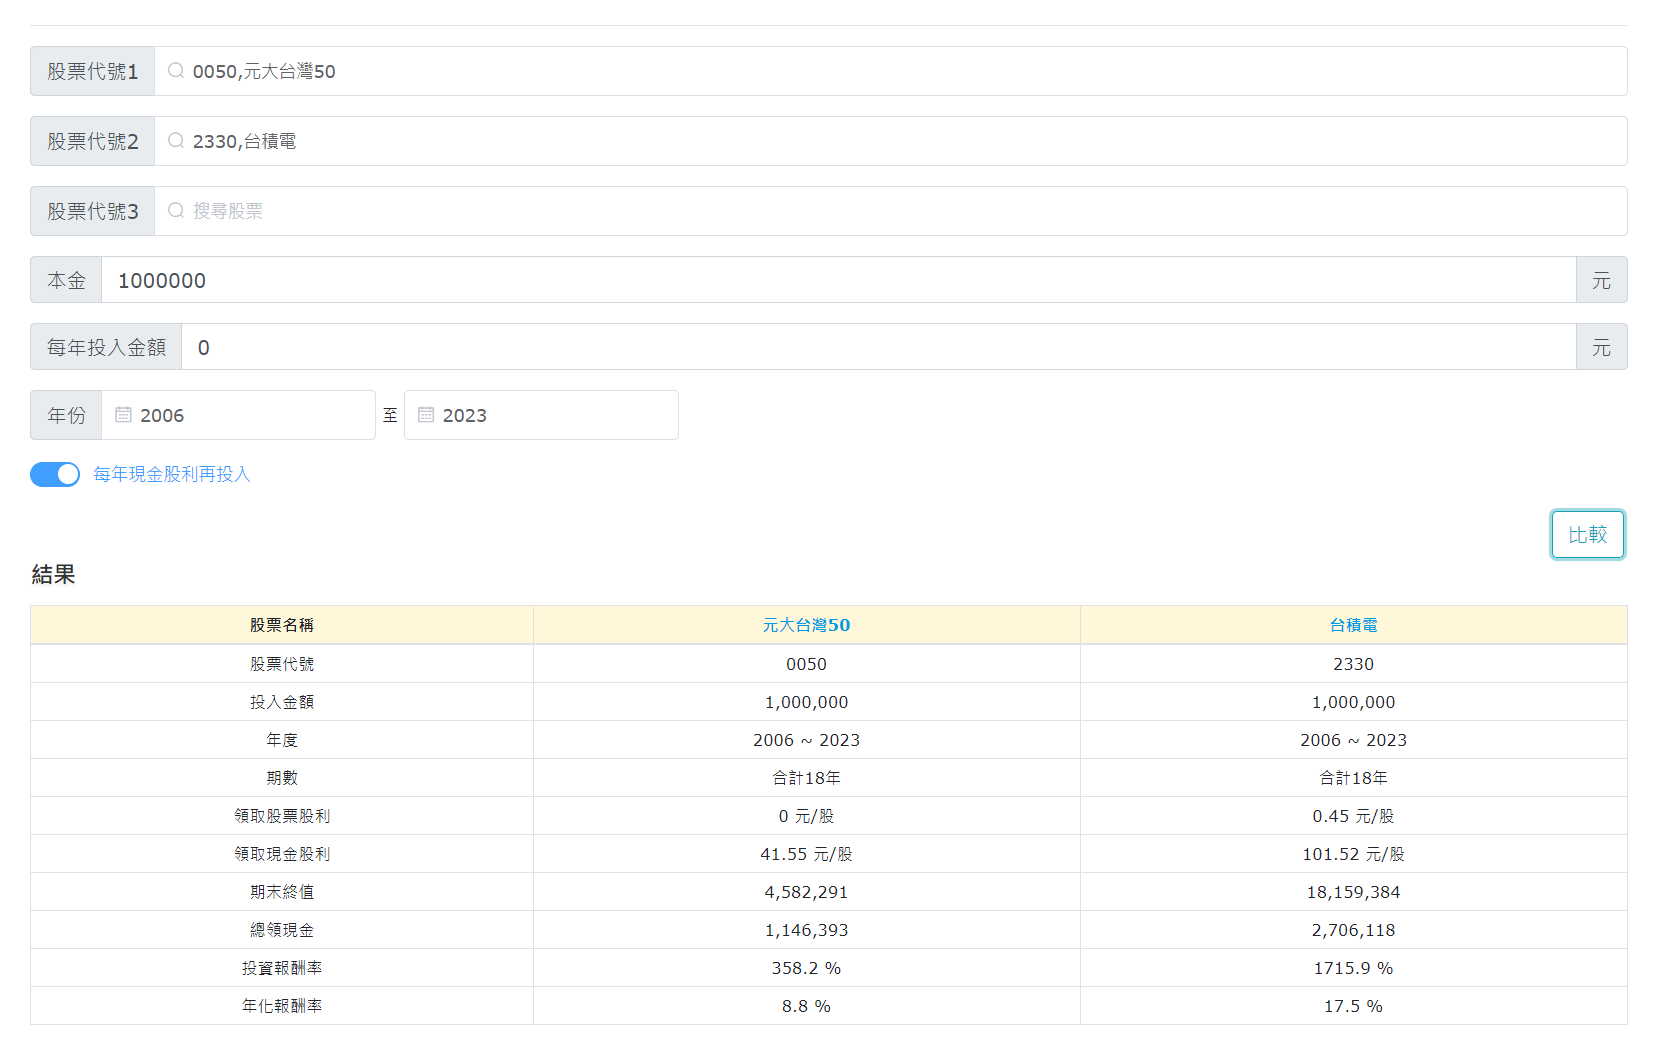Image resolution: width=1657 pixels, height=1046 pixels.
Task: Click the calendar icon beside 2023
Action: pyautogui.click(x=426, y=415)
